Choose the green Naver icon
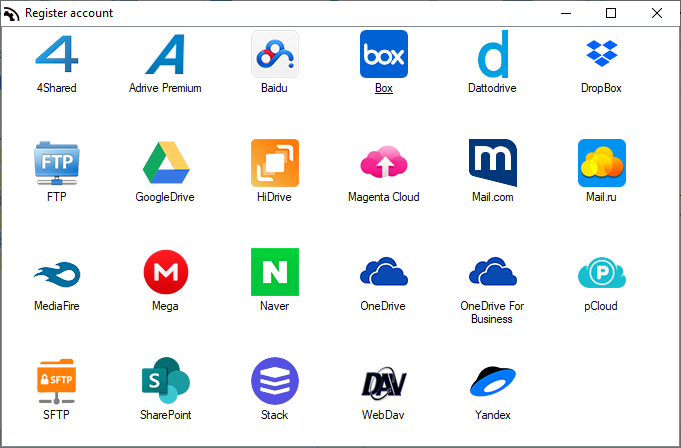681x448 pixels. 274,272
